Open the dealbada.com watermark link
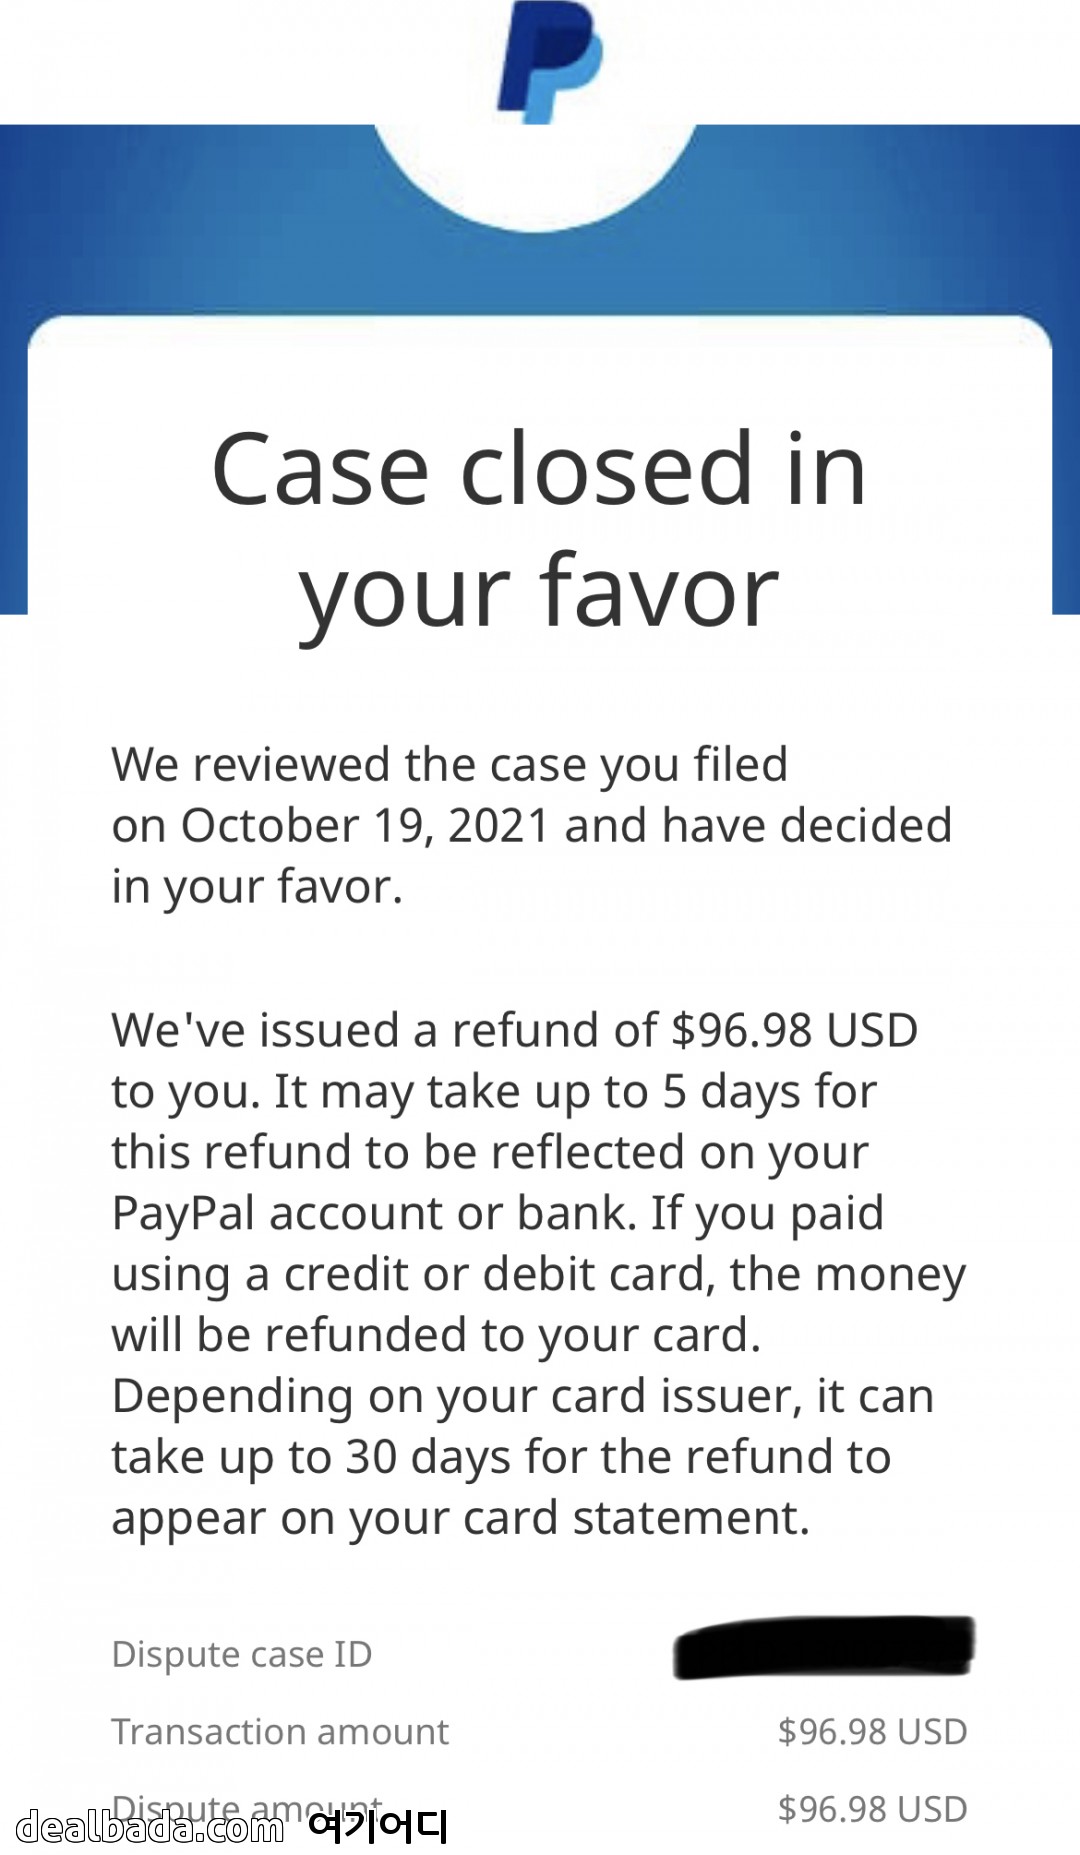 click(150, 1828)
